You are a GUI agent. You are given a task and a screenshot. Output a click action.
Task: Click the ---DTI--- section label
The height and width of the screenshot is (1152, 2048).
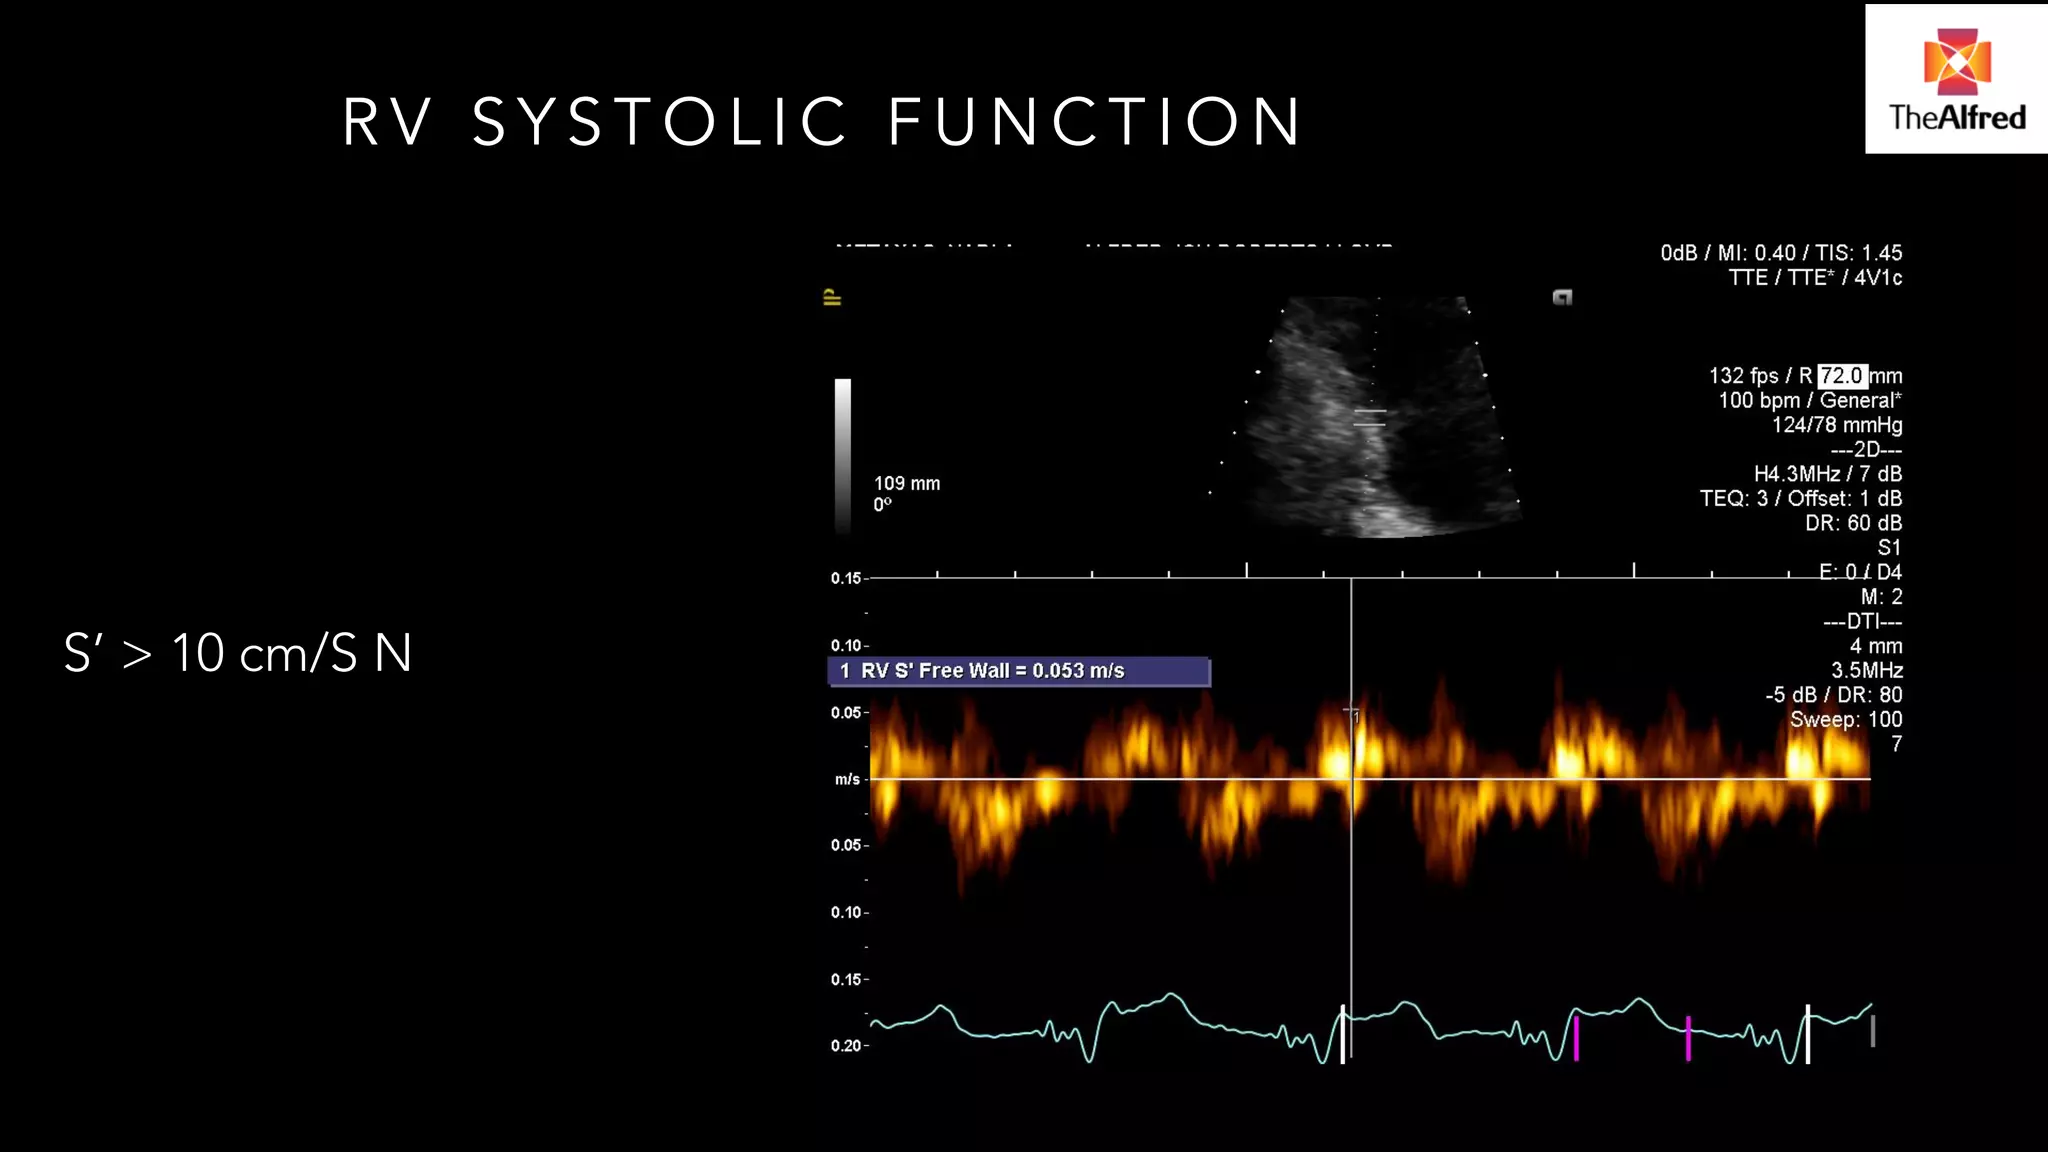pos(1862,621)
